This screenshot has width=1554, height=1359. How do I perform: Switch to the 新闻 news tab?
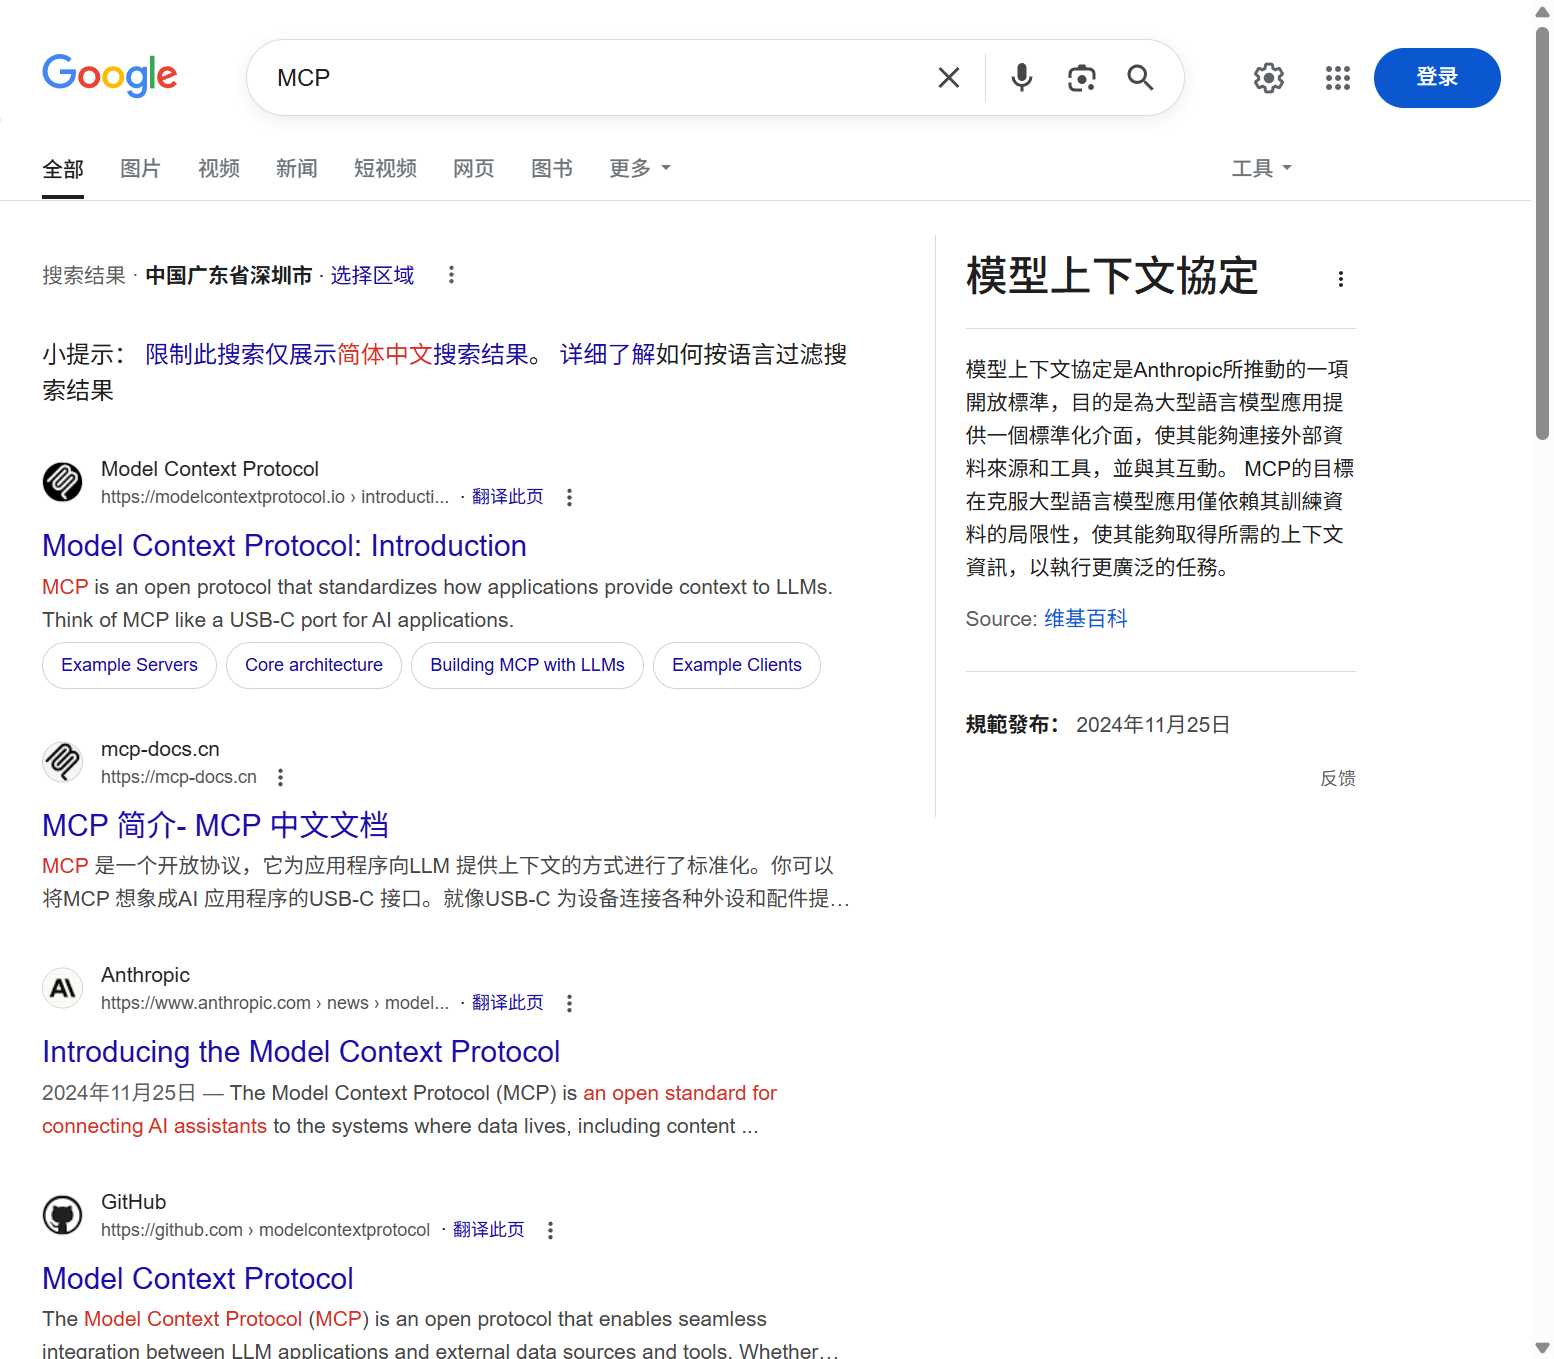[x=296, y=168]
